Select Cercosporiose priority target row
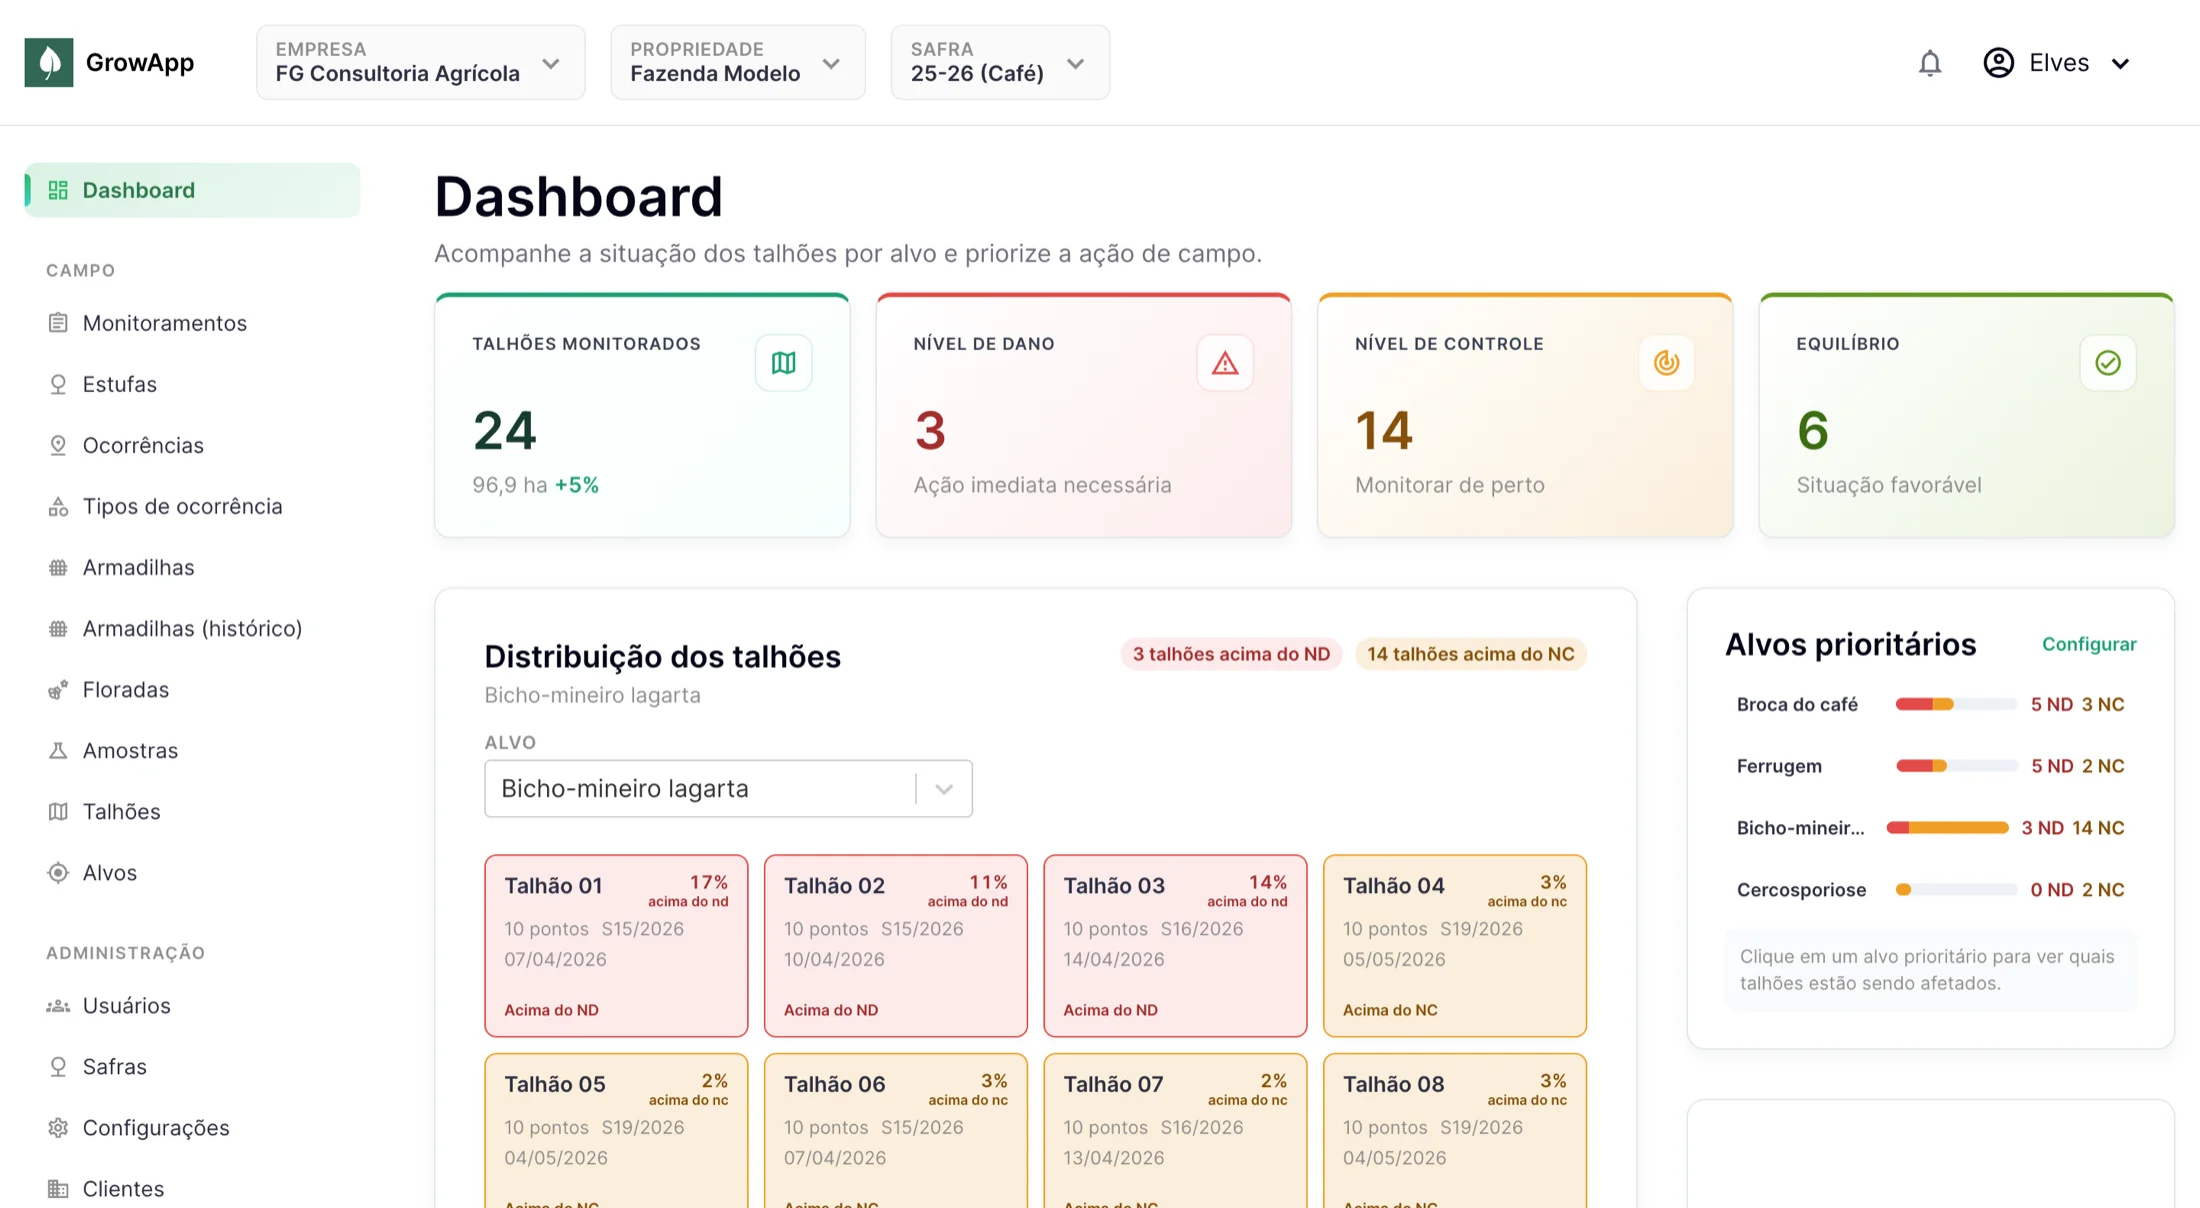 (x=1930, y=890)
